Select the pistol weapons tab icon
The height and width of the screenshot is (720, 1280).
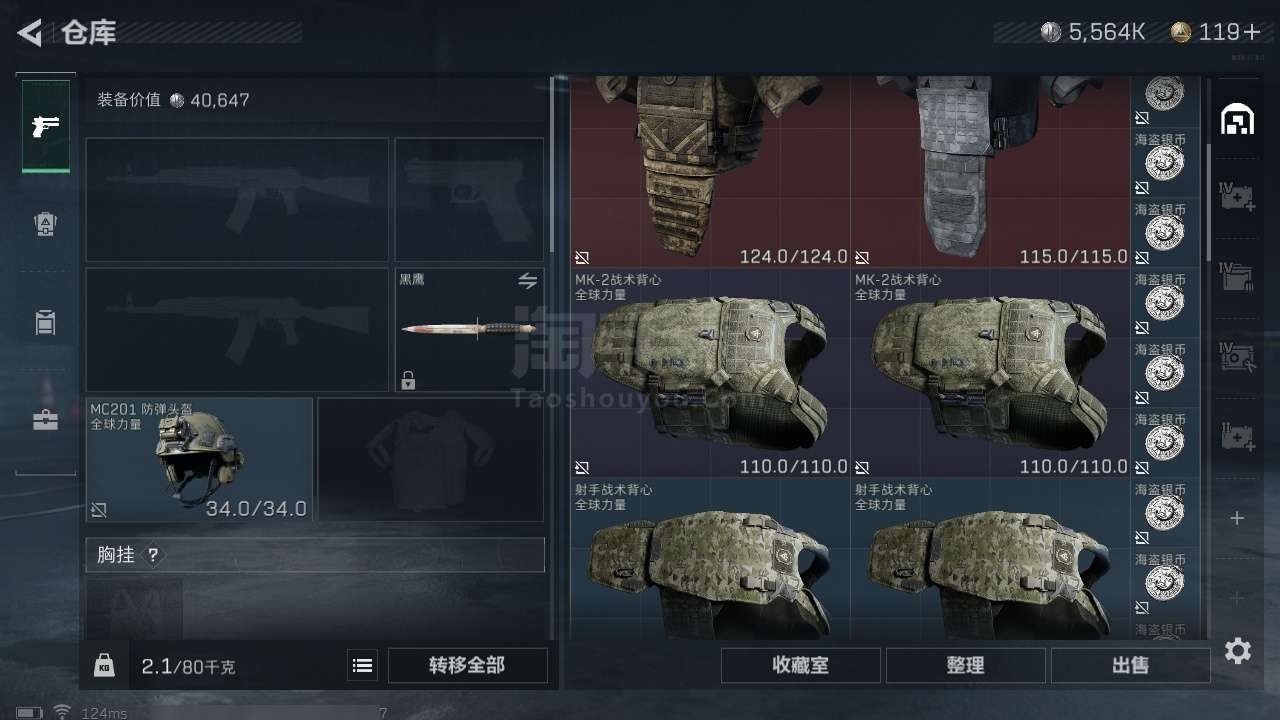[46, 126]
